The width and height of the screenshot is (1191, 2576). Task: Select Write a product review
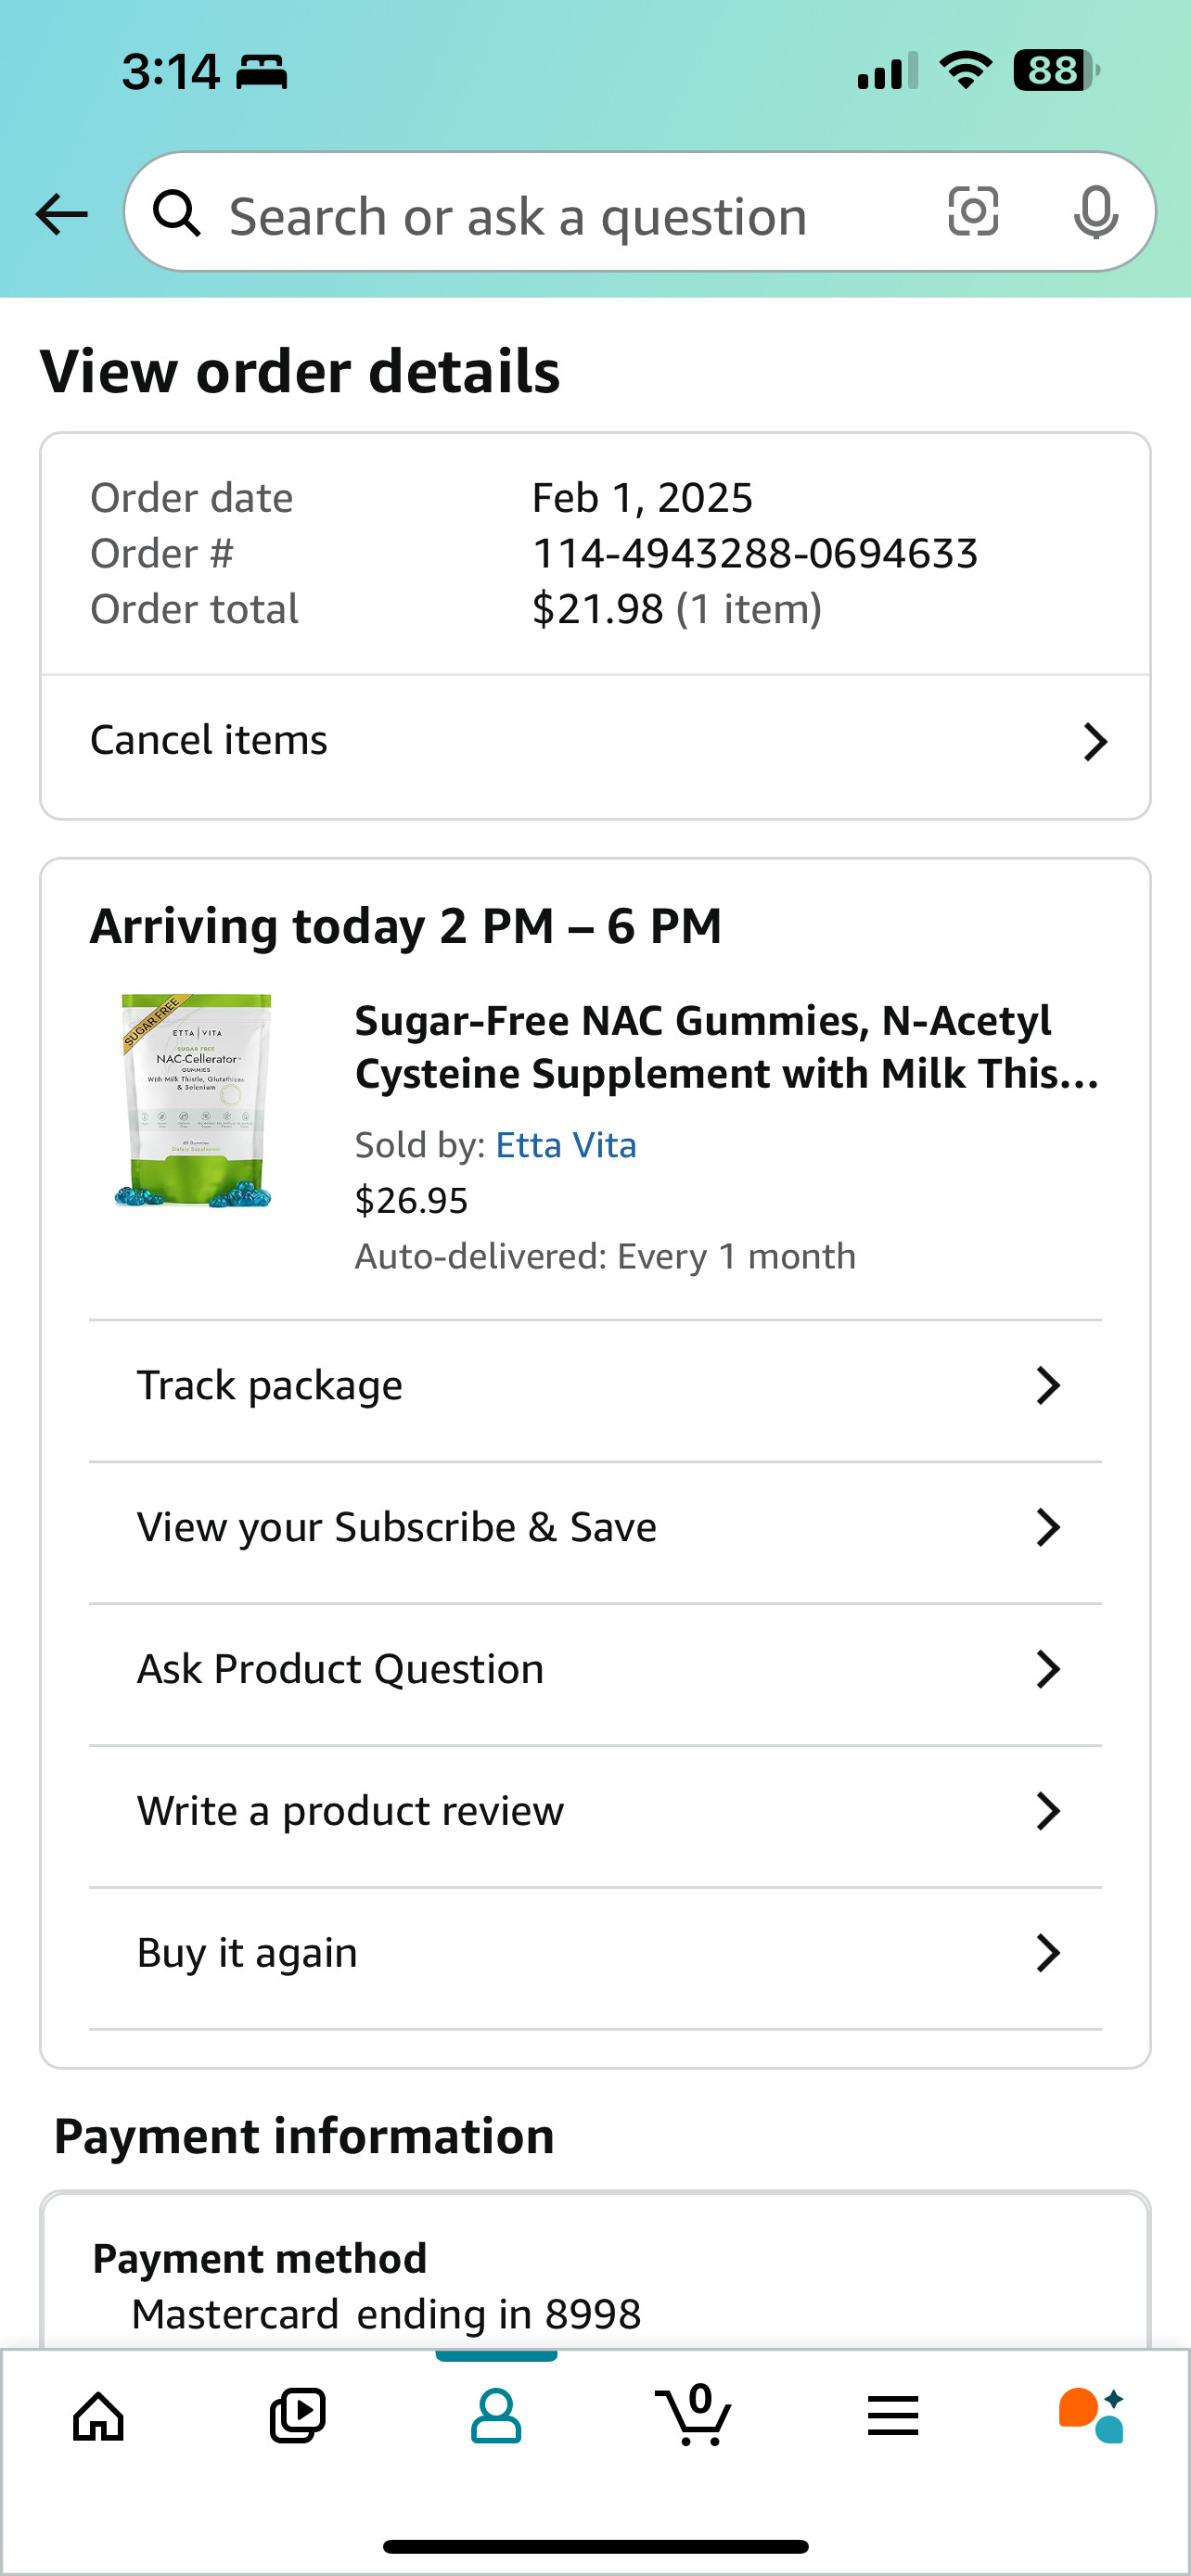tap(351, 1811)
